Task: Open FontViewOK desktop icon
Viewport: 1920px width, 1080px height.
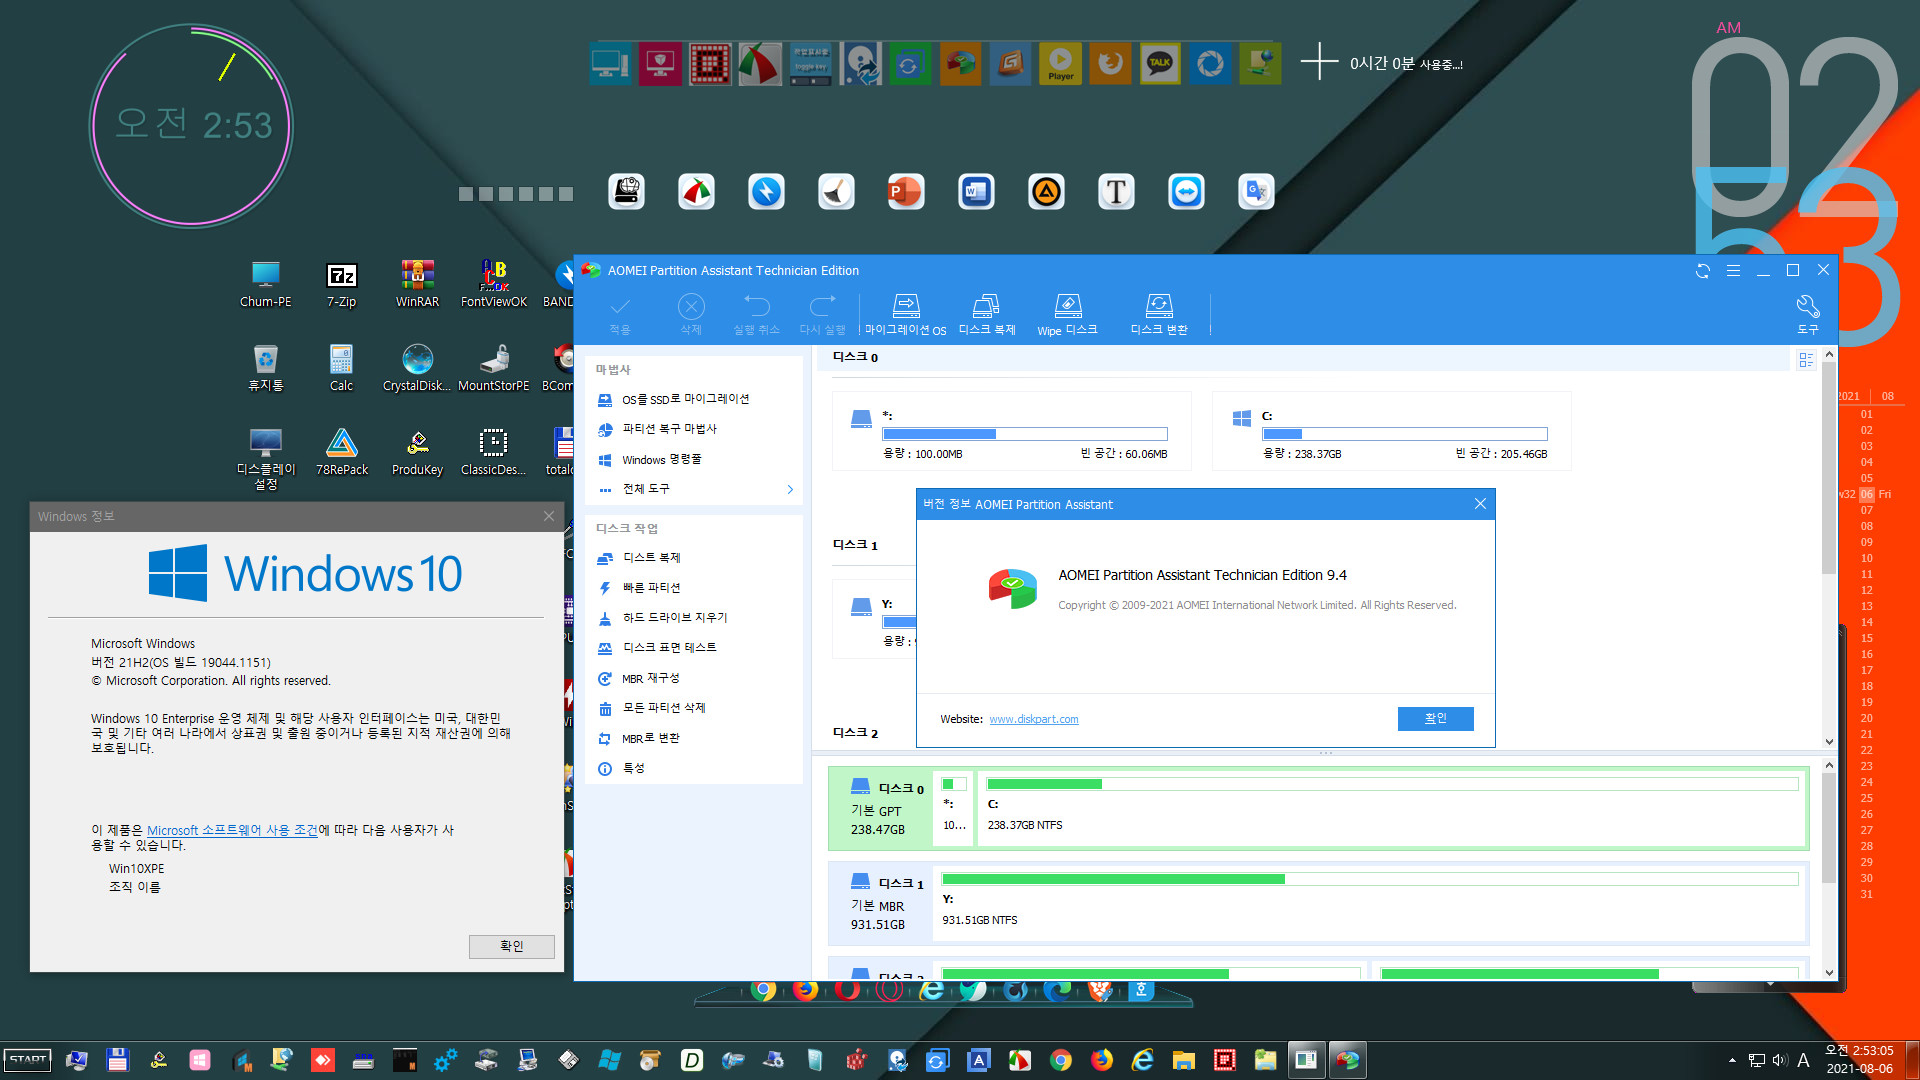Action: [493, 284]
